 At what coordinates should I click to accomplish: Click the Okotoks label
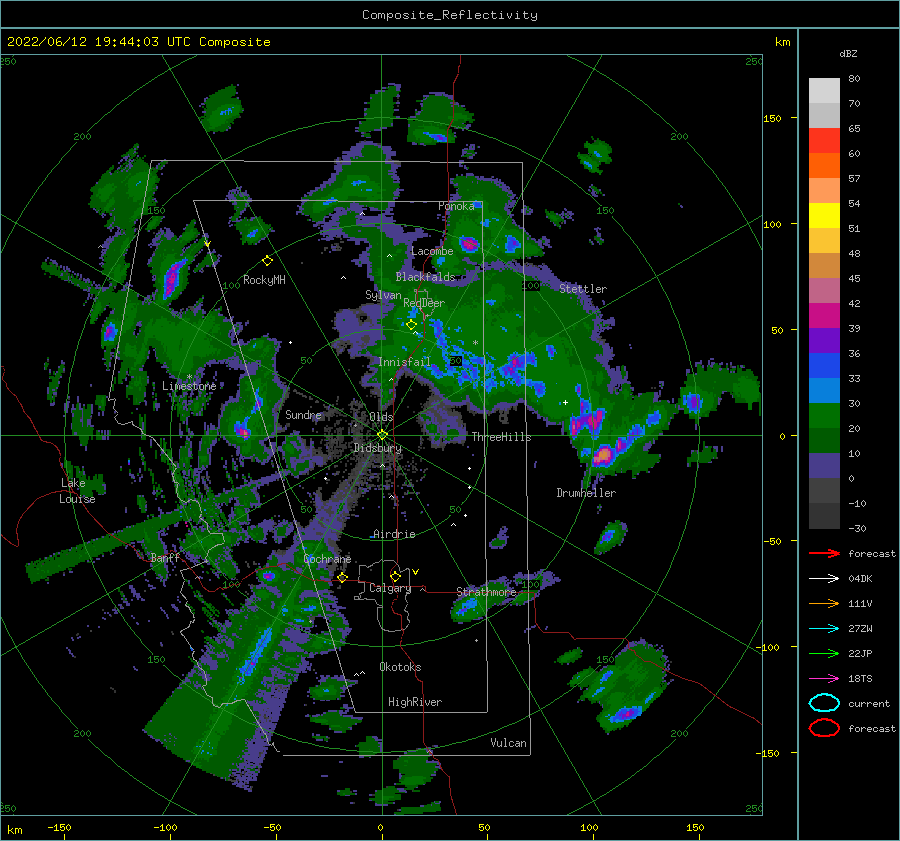[x=400, y=667]
